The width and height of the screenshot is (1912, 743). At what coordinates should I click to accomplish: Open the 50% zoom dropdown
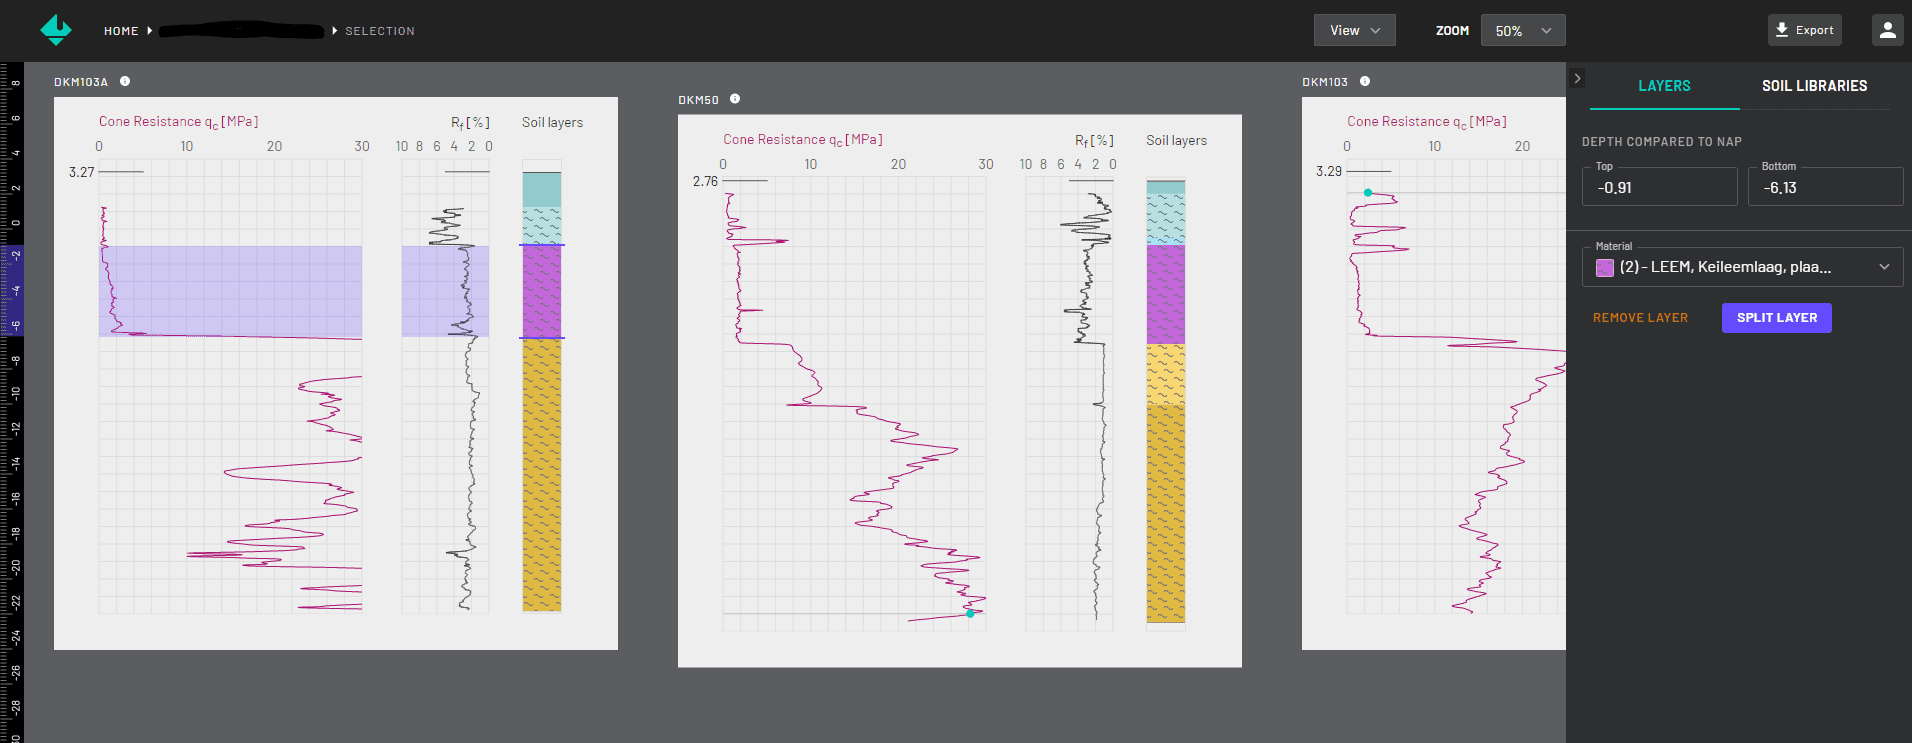click(x=1522, y=30)
